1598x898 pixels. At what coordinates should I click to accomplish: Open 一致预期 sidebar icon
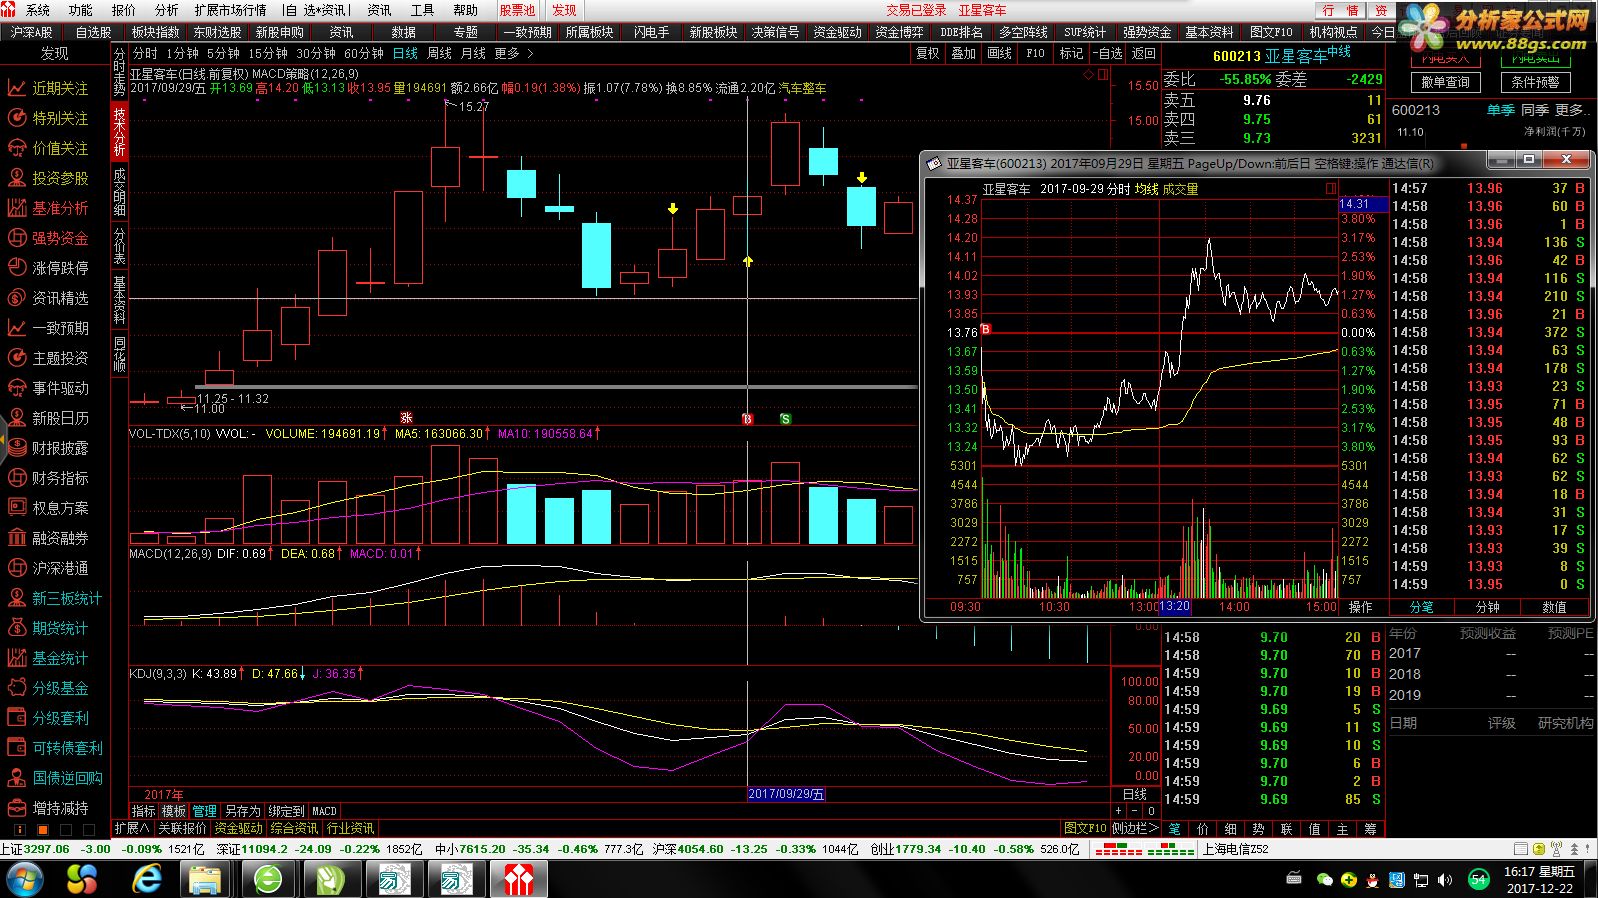tap(17, 328)
